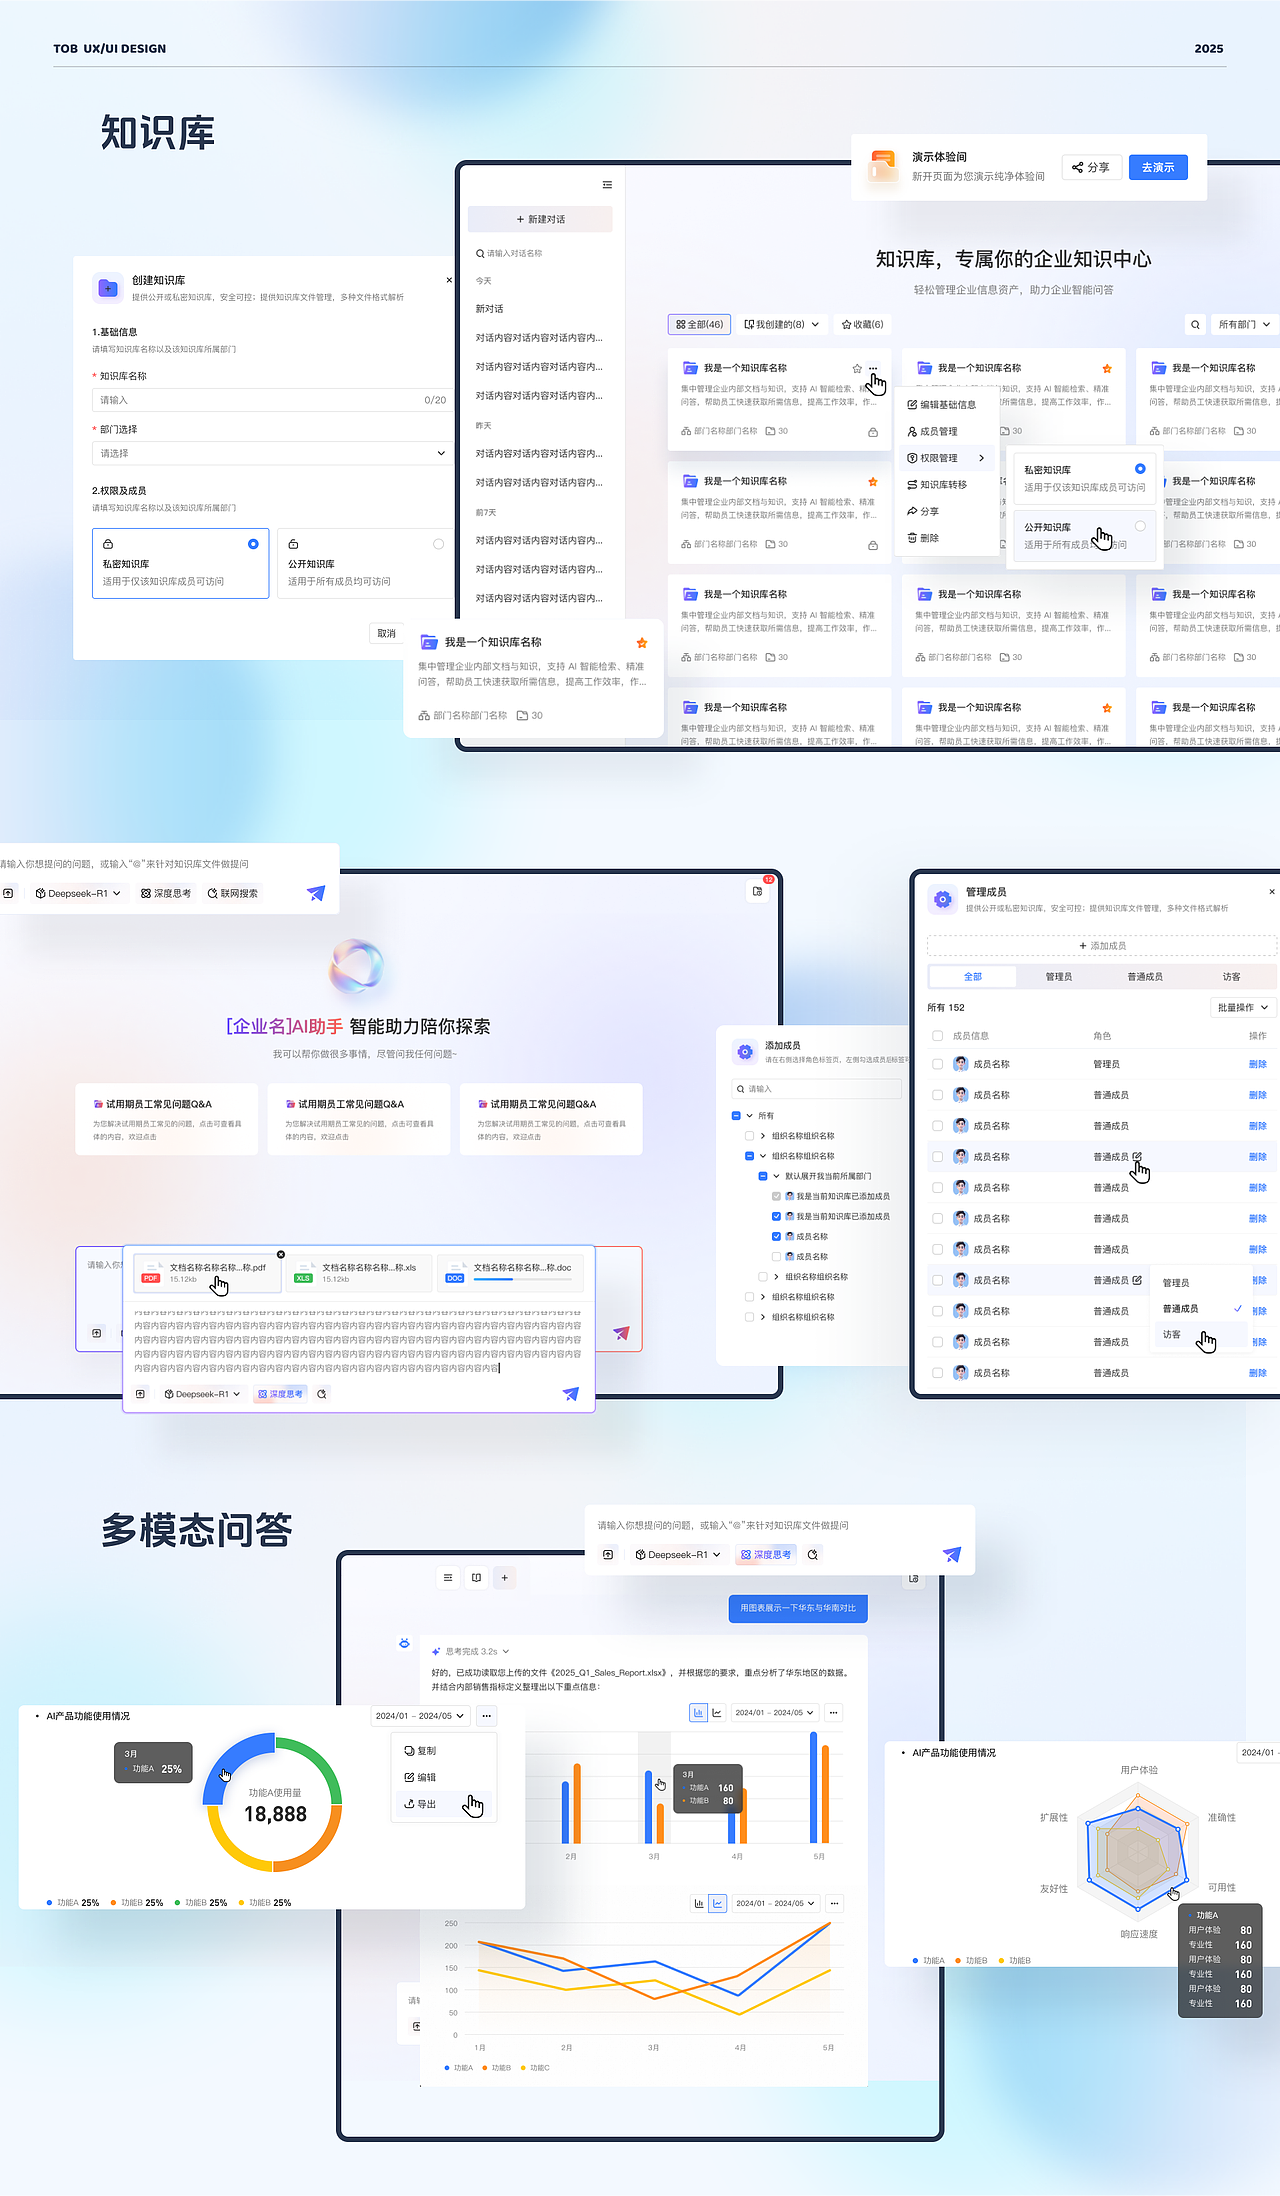Viewport: 1280px width, 2196px height.
Task: Click the 知识库名称 input field
Action: point(271,400)
